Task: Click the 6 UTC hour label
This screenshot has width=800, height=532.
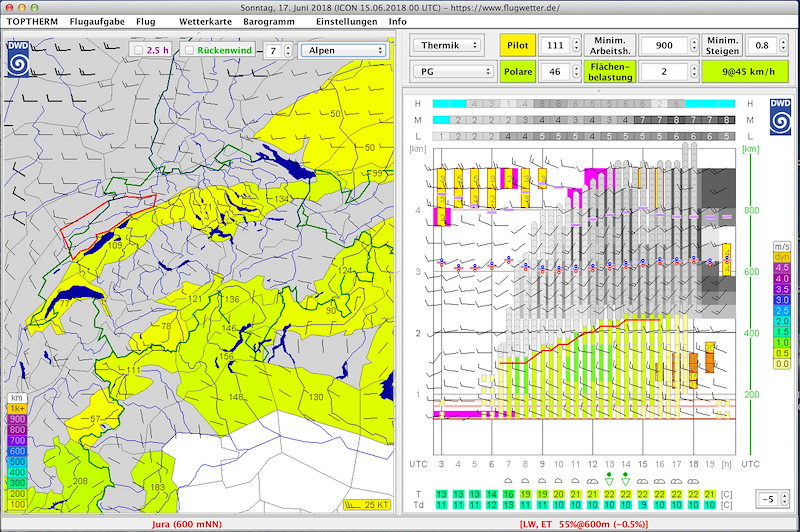Action: pos(491,464)
